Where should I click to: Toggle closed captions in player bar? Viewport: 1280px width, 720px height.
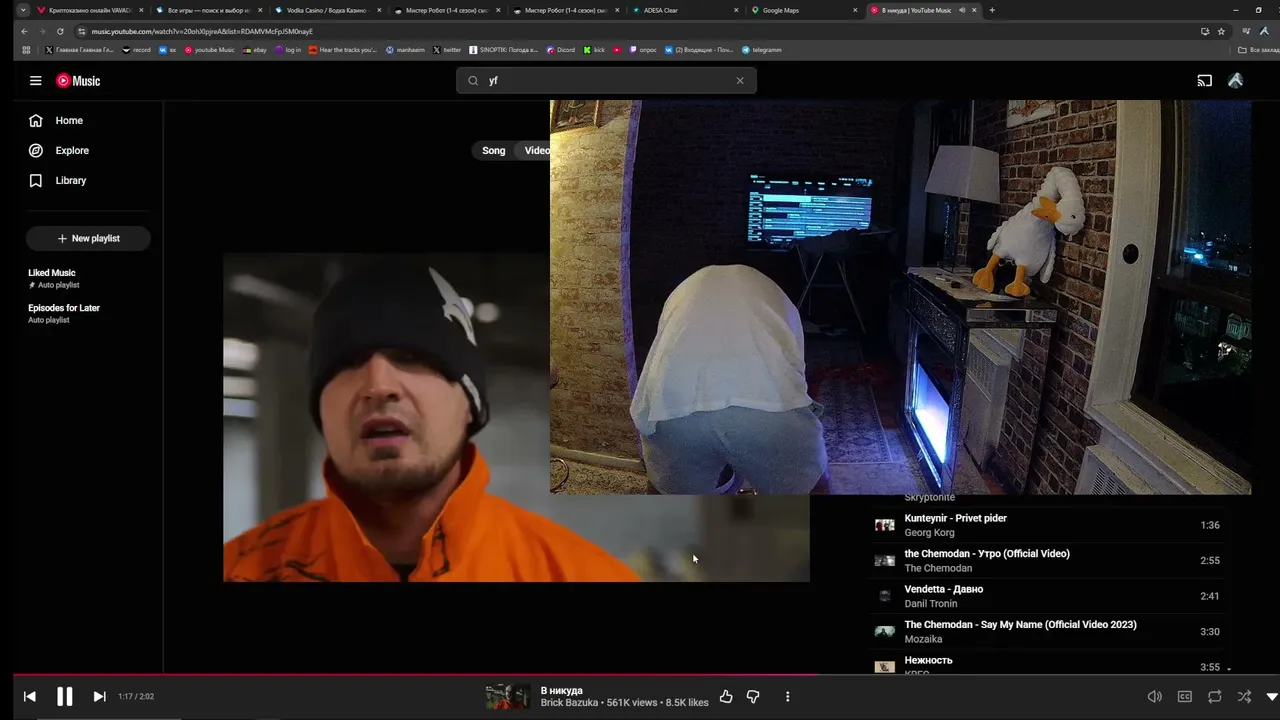tap(1185, 697)
